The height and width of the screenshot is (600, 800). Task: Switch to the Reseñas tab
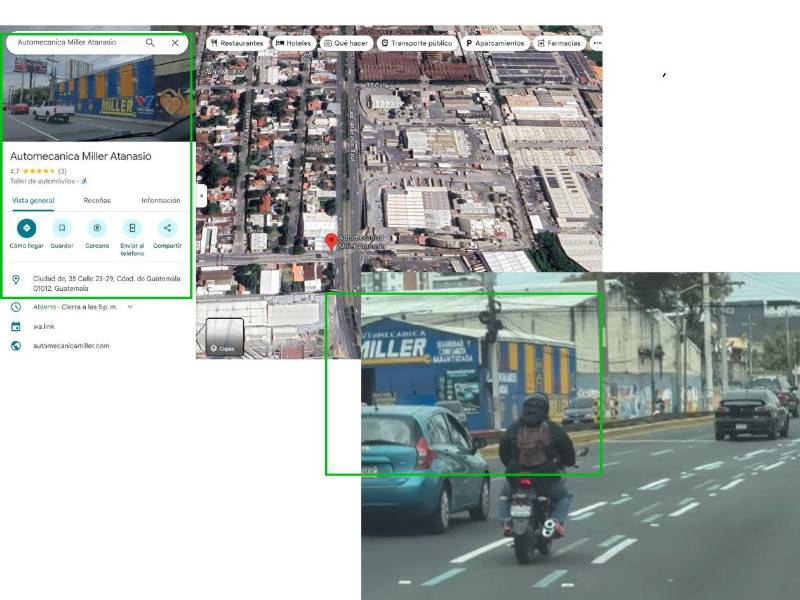click(98, 201)
